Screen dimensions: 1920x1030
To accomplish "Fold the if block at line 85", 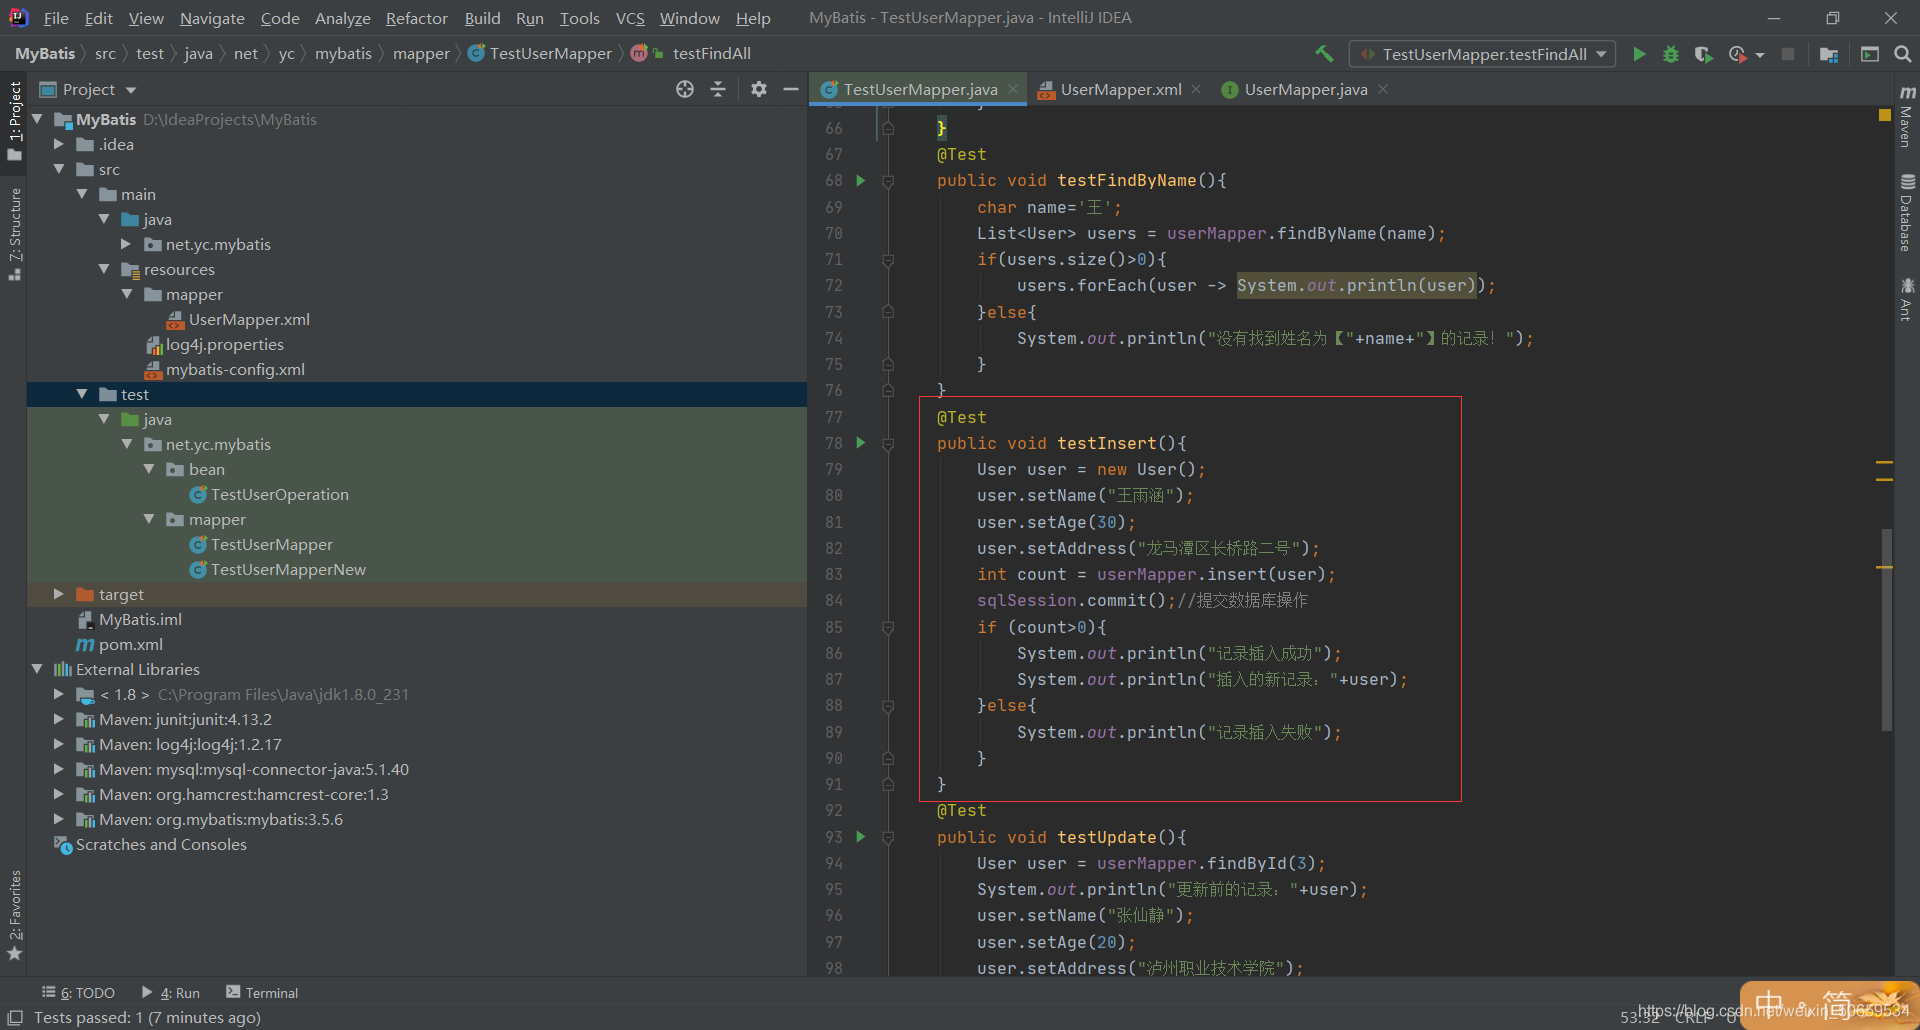I will click(x=888, y=628).
